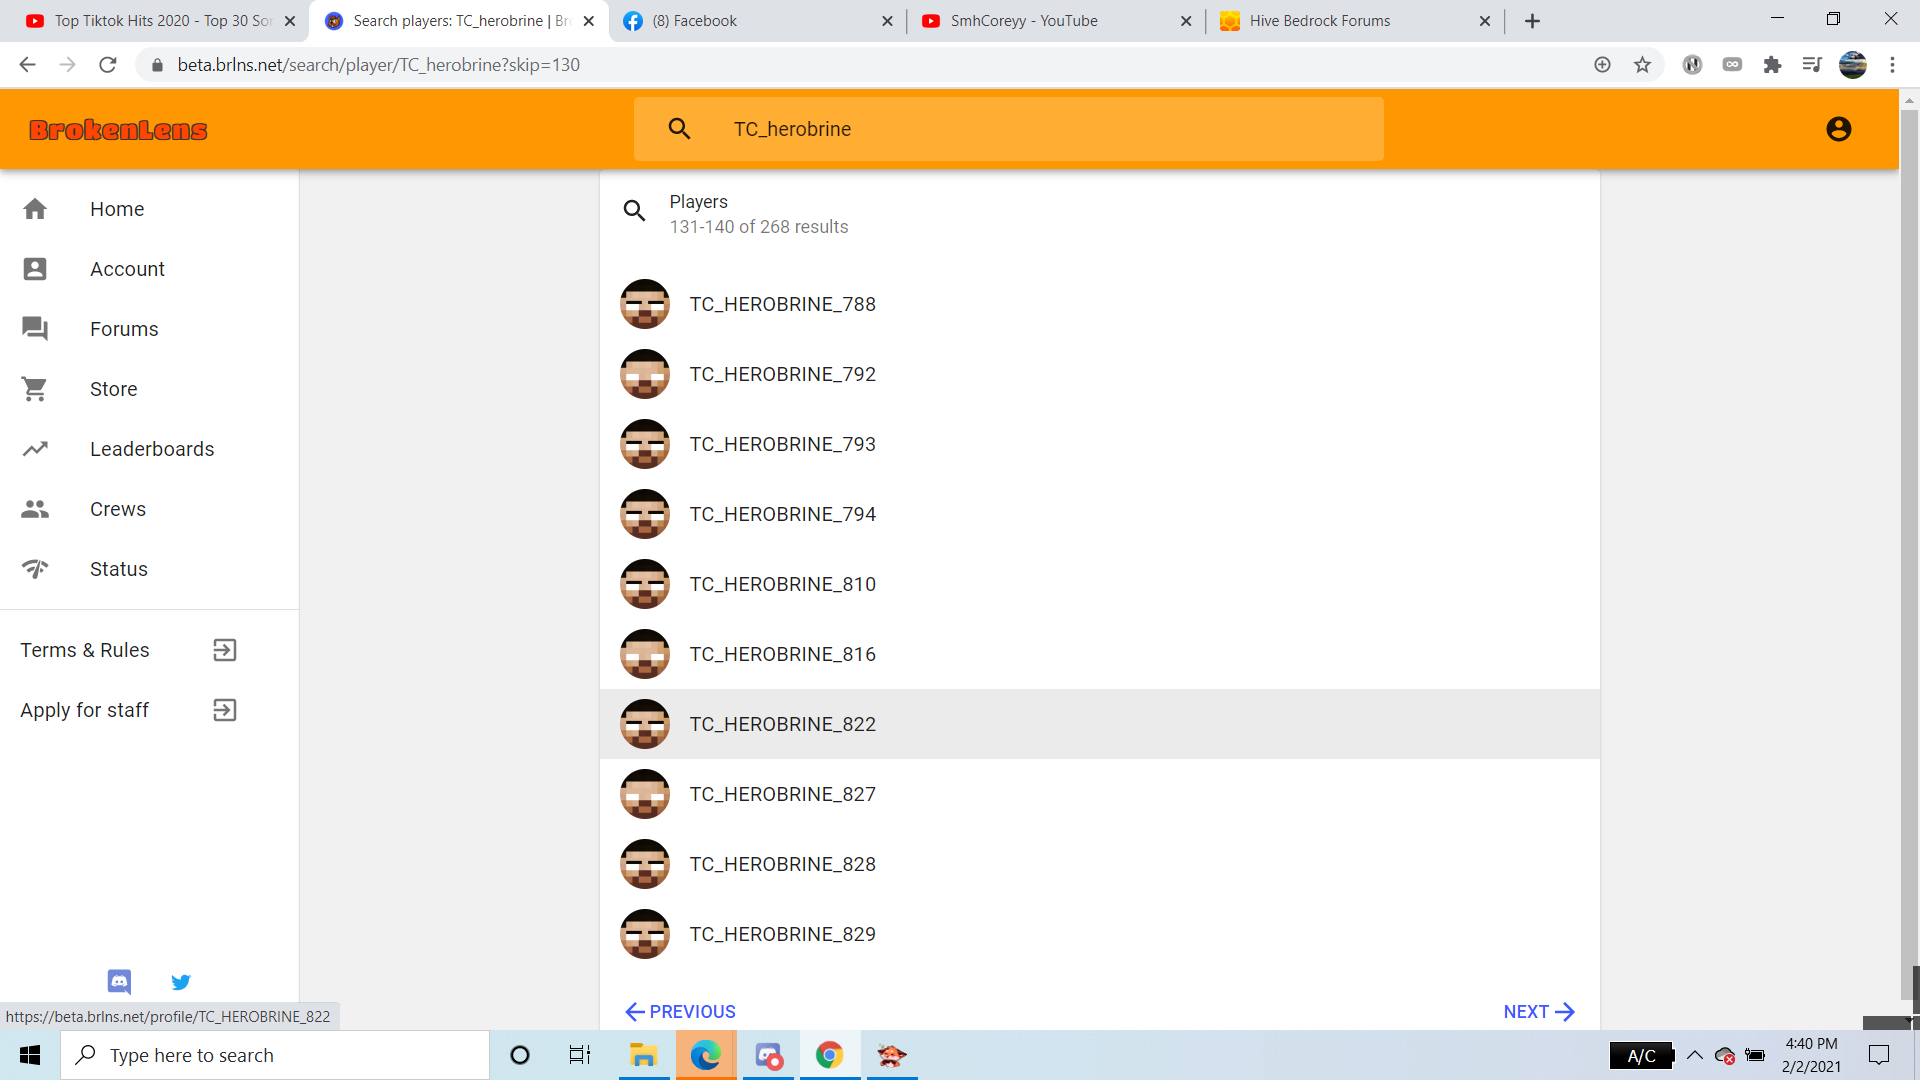Click the Chrome profile avatar

pyautogui.click(x=1852, y=65)
